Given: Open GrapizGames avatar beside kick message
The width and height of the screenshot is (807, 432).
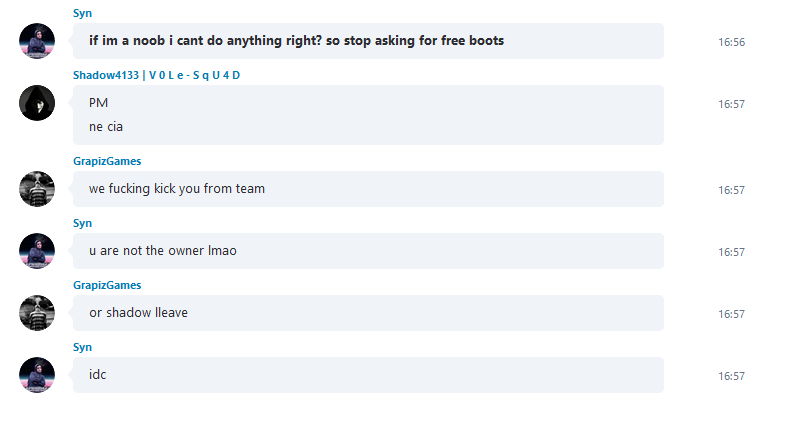Looking at the screenshot, I should click(x=37, y=189).
